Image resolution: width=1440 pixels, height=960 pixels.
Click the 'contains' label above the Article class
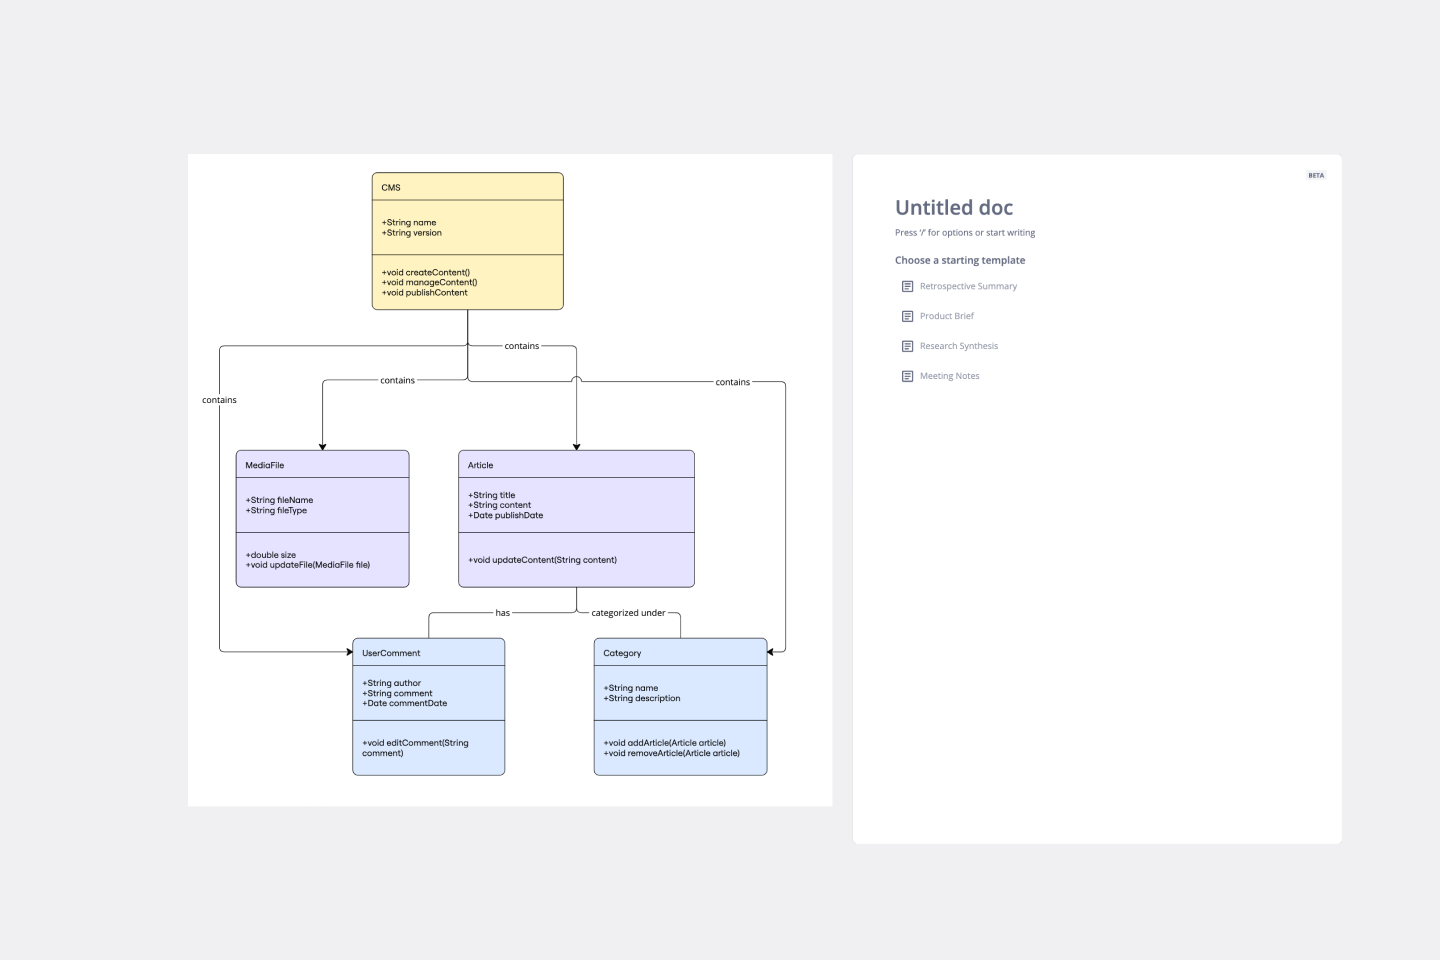point(522,346)
